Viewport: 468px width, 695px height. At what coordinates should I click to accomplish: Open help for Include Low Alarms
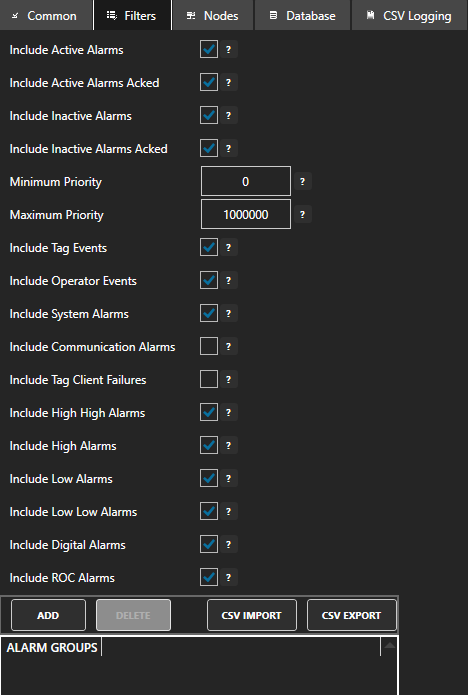(228, 478)
